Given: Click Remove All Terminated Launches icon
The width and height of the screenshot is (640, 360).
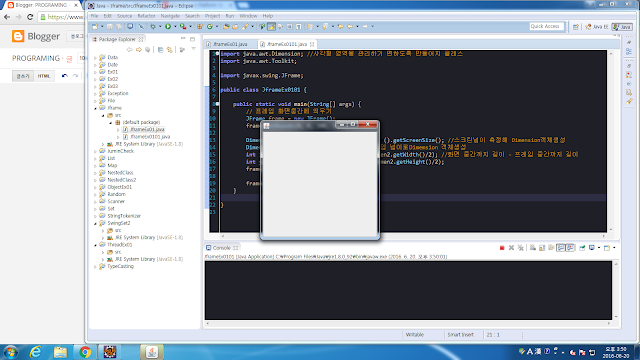Looking at the screenshot, I should point(520,248).
